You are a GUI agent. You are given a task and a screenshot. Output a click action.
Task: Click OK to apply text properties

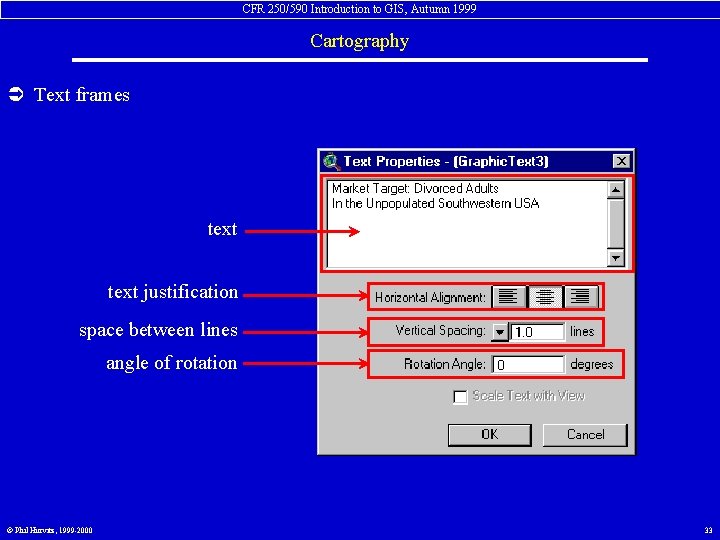(x=489, y=435)
